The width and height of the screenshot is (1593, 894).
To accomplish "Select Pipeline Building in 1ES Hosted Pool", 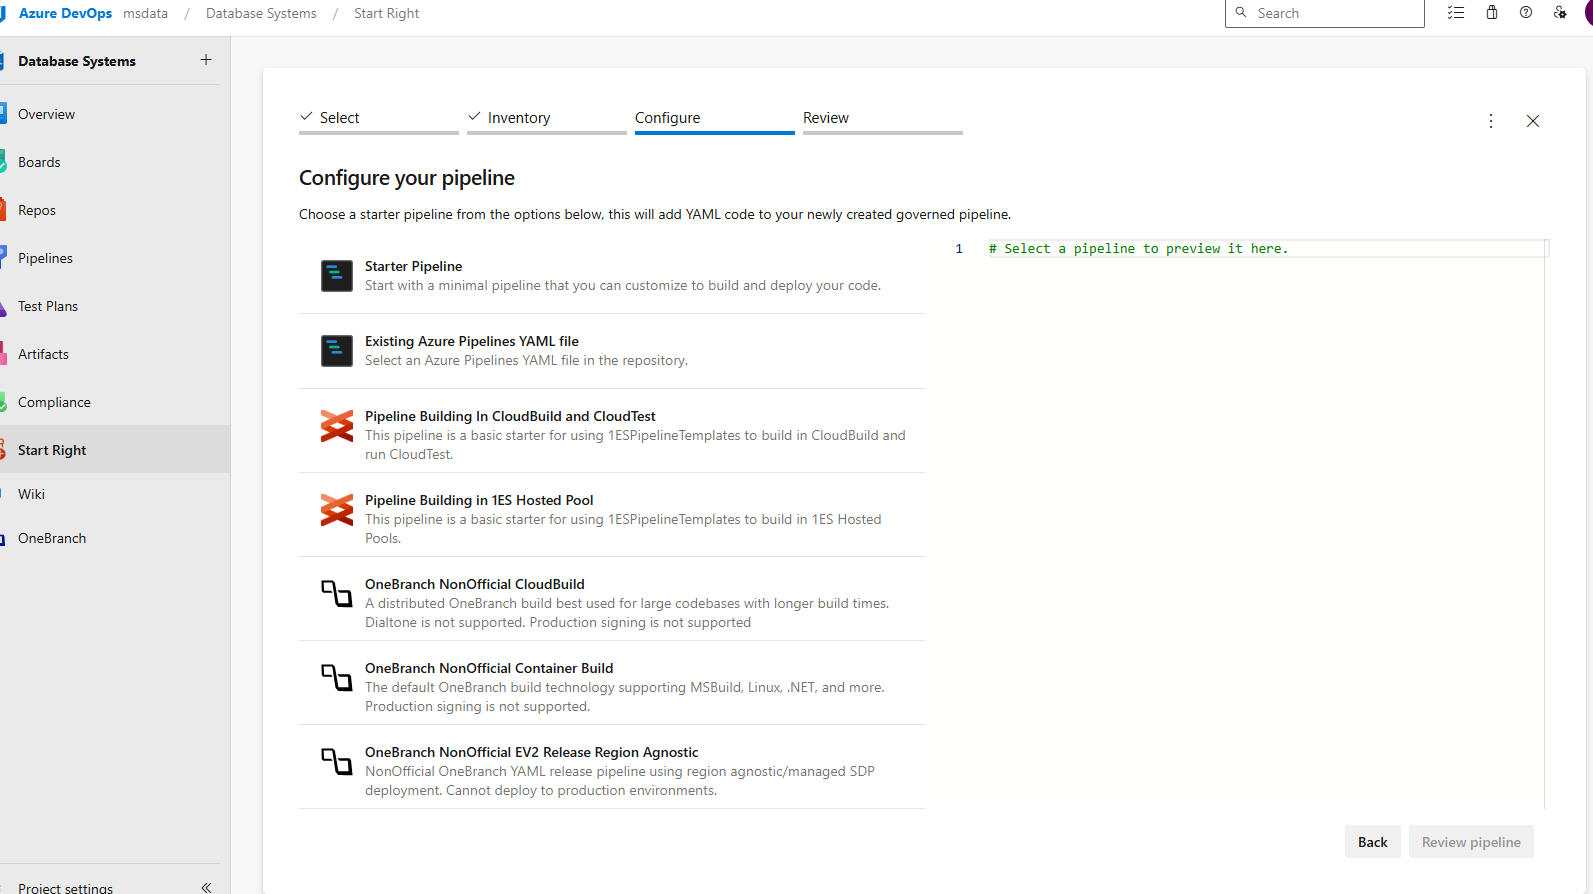I will tap(479, 500).
